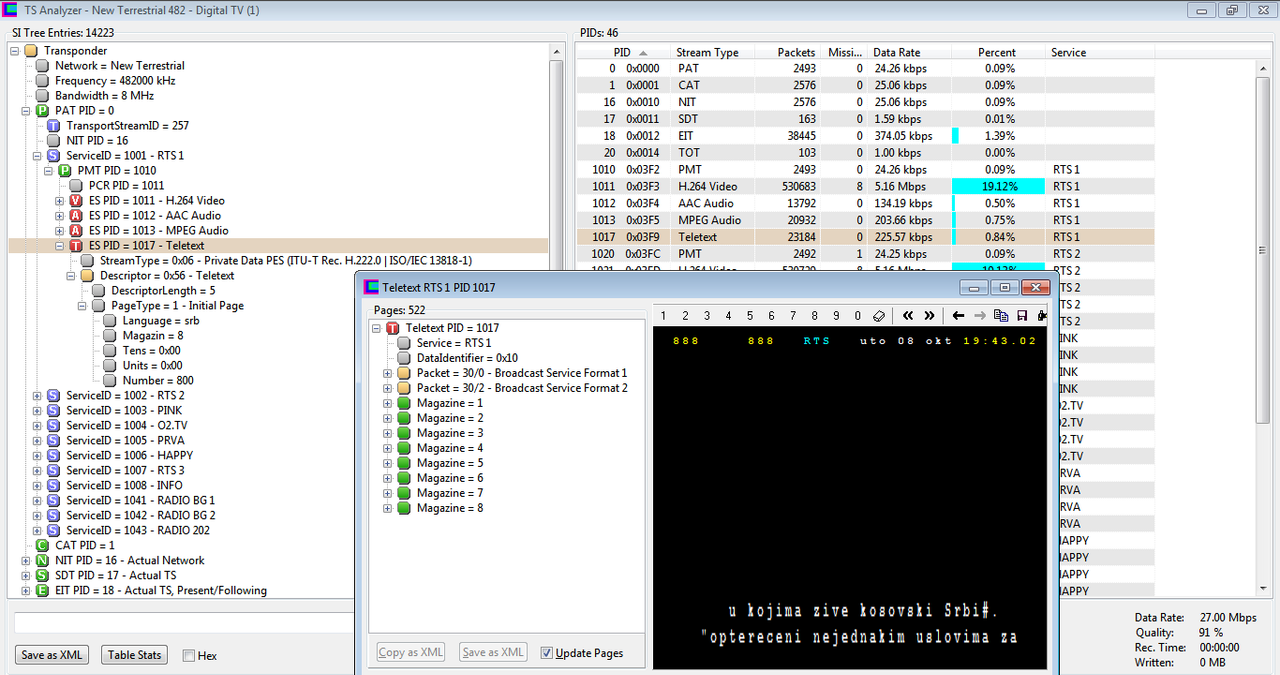
Task: Collapse the Teletext PID = 1017 root node
Action: click(377, 328)
